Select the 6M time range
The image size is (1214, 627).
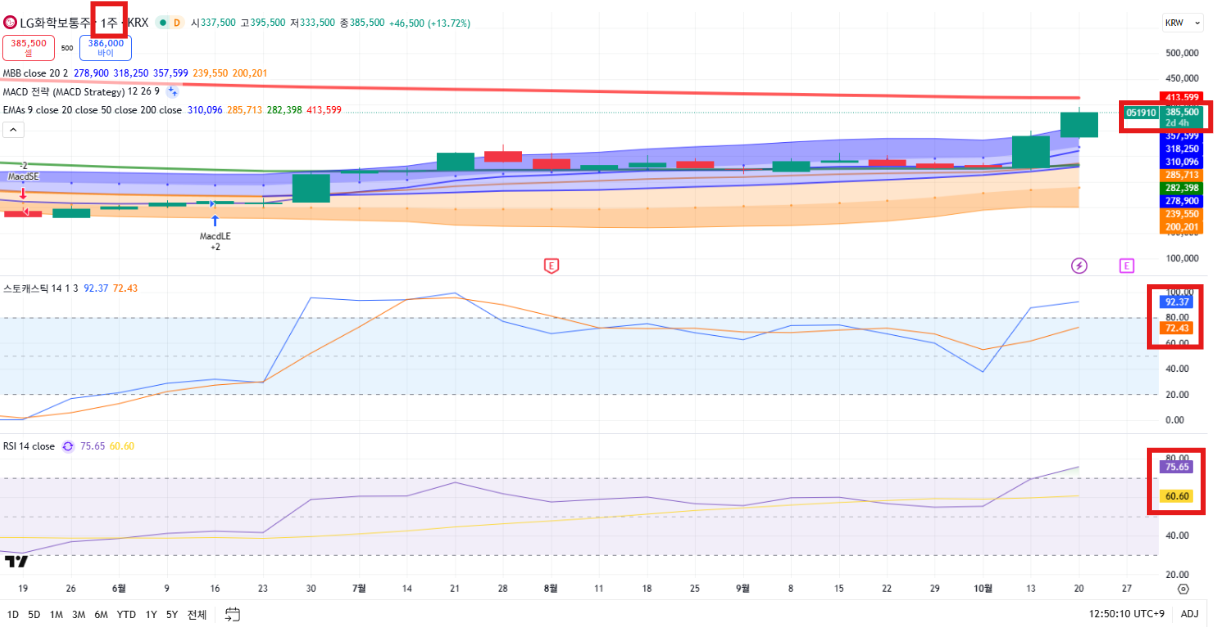point(101,614)
